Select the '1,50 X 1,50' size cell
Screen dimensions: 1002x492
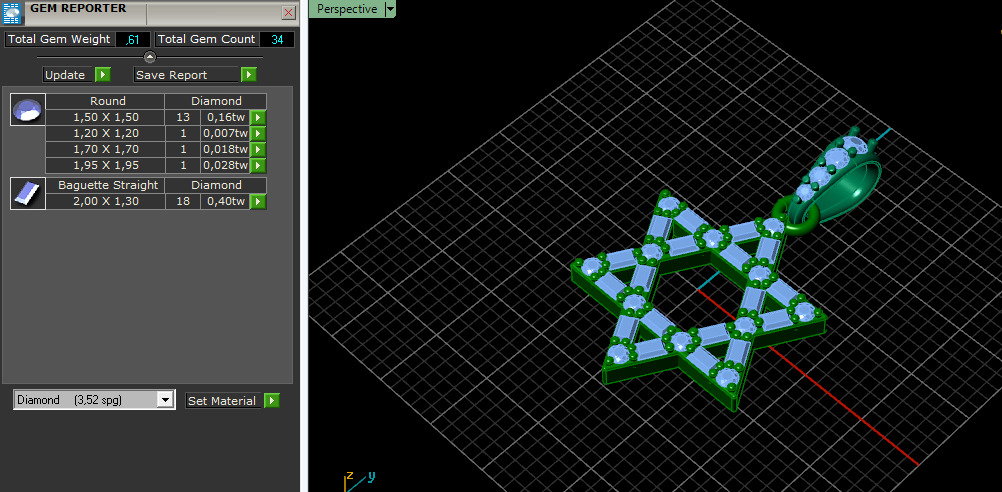105,118
